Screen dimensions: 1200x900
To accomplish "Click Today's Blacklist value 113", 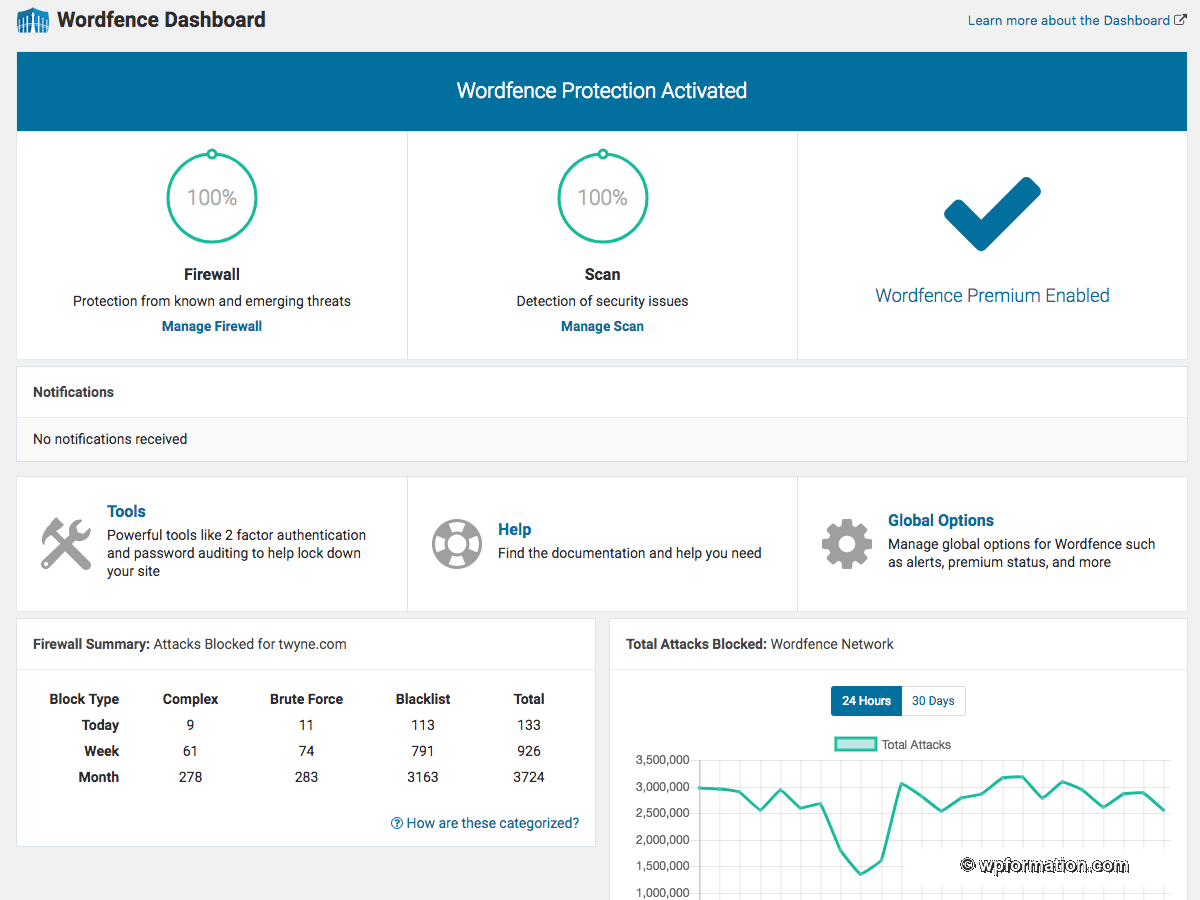I will coord(422,725).
